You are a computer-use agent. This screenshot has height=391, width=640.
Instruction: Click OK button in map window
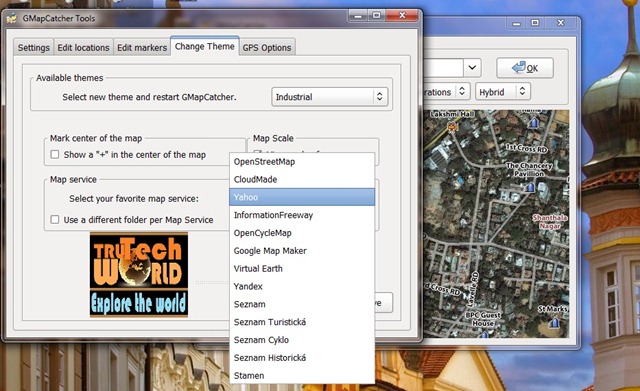pos(525,68)
